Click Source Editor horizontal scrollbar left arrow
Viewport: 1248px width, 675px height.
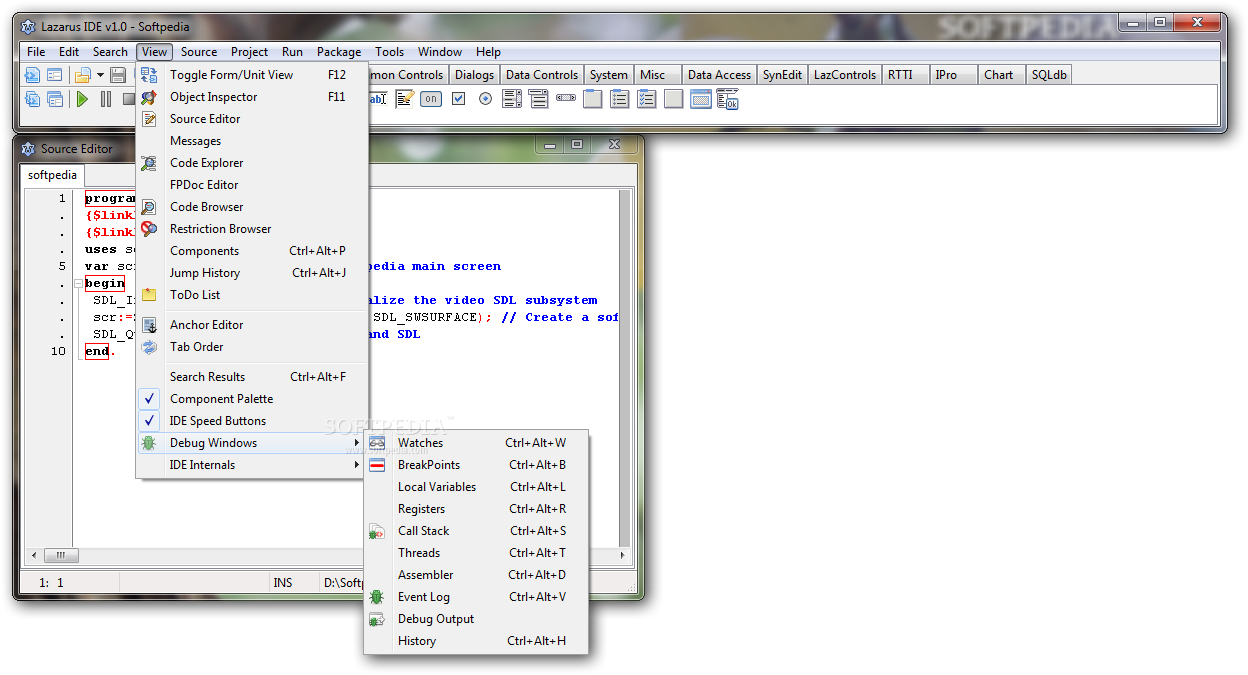tap(34, 555)
